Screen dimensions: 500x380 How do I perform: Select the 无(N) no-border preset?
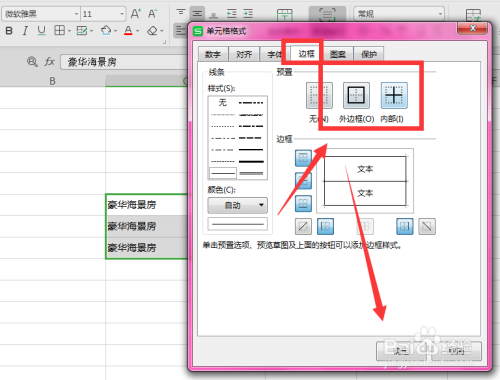pos(319,96)
